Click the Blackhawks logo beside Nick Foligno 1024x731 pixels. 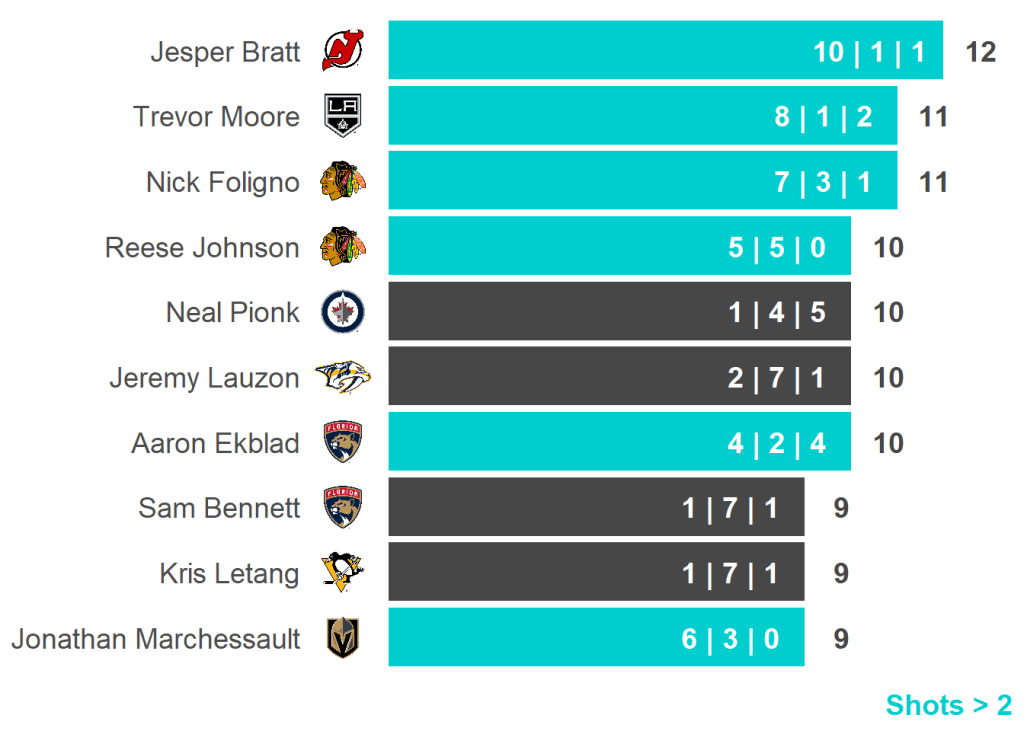coord(343,182)
